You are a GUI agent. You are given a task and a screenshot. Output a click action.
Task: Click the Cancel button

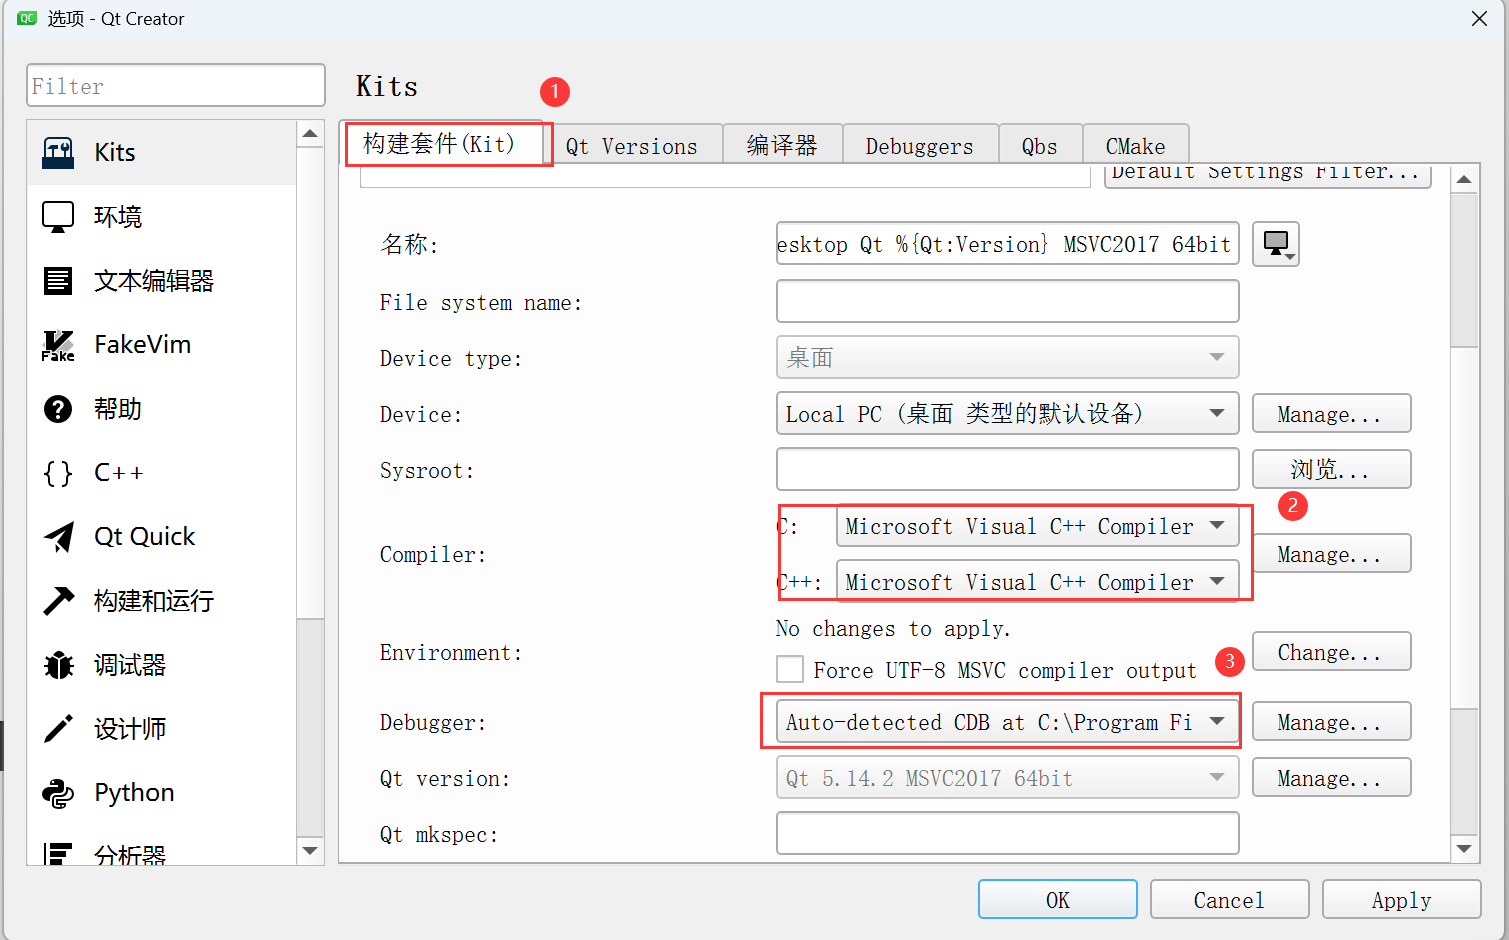tap(1230, 899)
